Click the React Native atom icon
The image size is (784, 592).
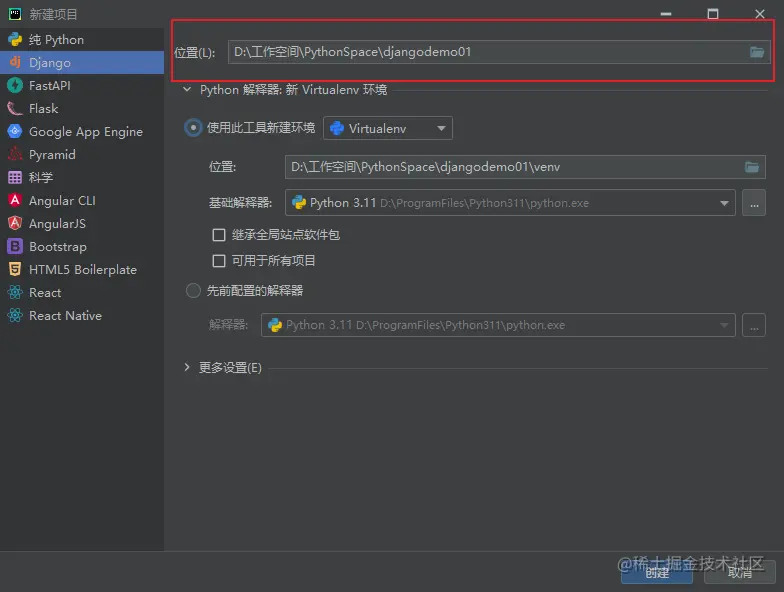pyautogui.click(x=15, y=315)
